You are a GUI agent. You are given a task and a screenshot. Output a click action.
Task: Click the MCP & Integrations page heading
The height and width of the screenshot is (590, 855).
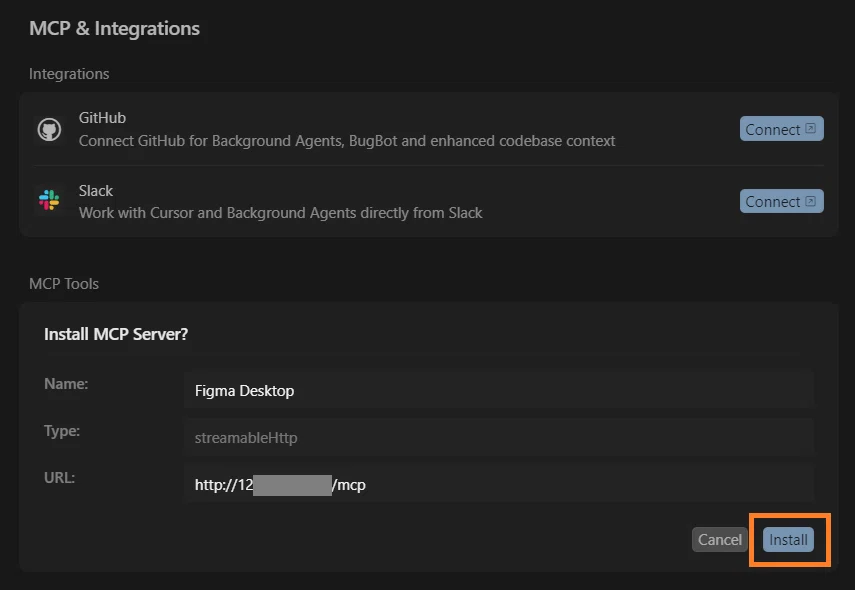[x=114, y=28]
